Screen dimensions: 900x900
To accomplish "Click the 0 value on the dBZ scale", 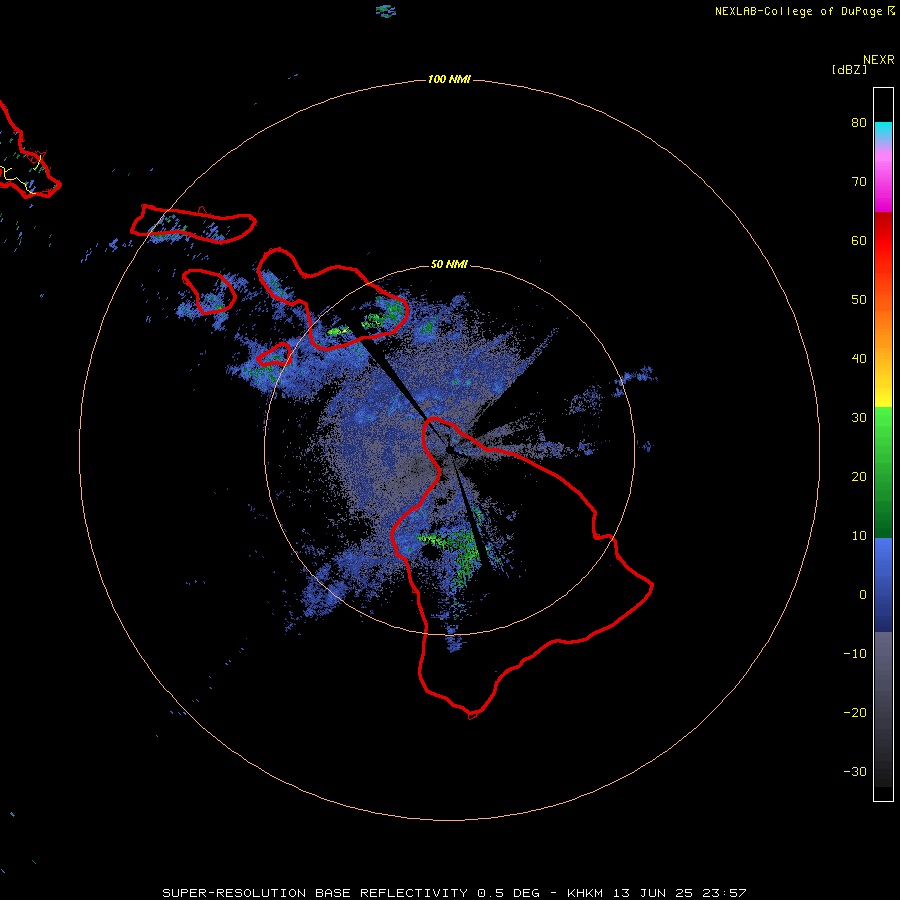I will click(x=863, y=595).
